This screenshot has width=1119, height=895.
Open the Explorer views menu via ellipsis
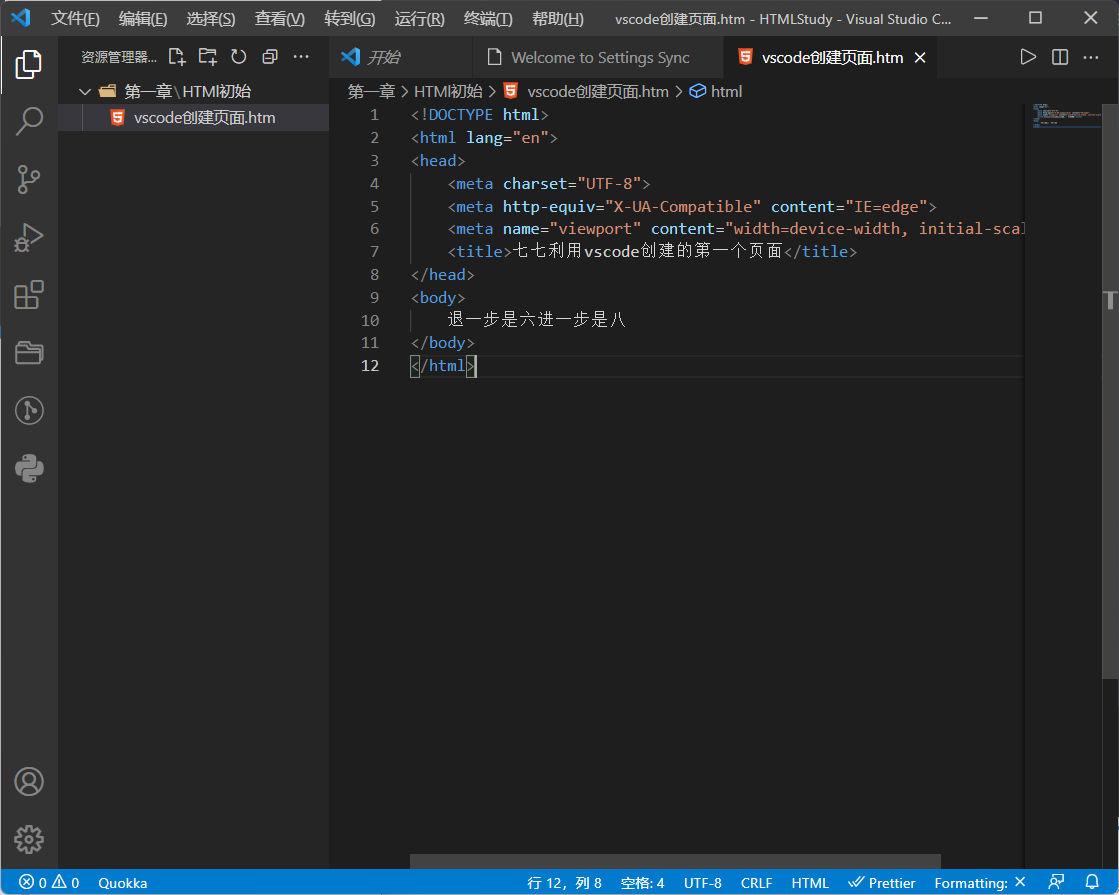click(301, 57)
